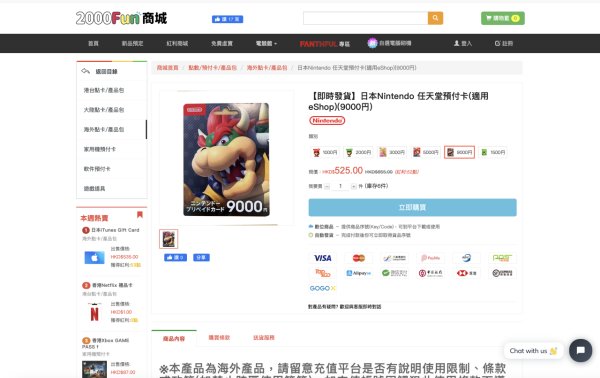Open the 2000Fun store logo homepage

pyautogui.click(x=121, y=18)
